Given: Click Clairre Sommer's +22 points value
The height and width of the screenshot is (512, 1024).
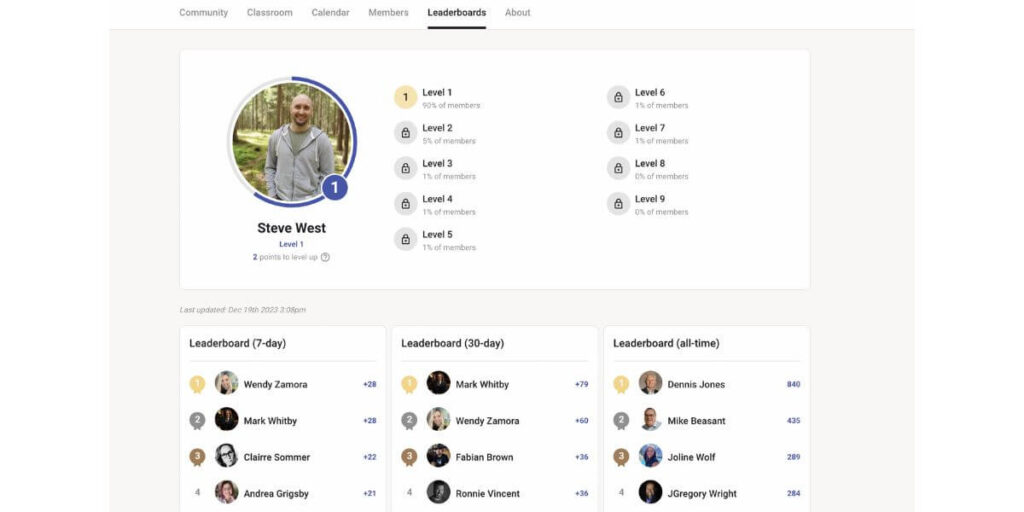Looking at the screenshot, I should 370,458.
